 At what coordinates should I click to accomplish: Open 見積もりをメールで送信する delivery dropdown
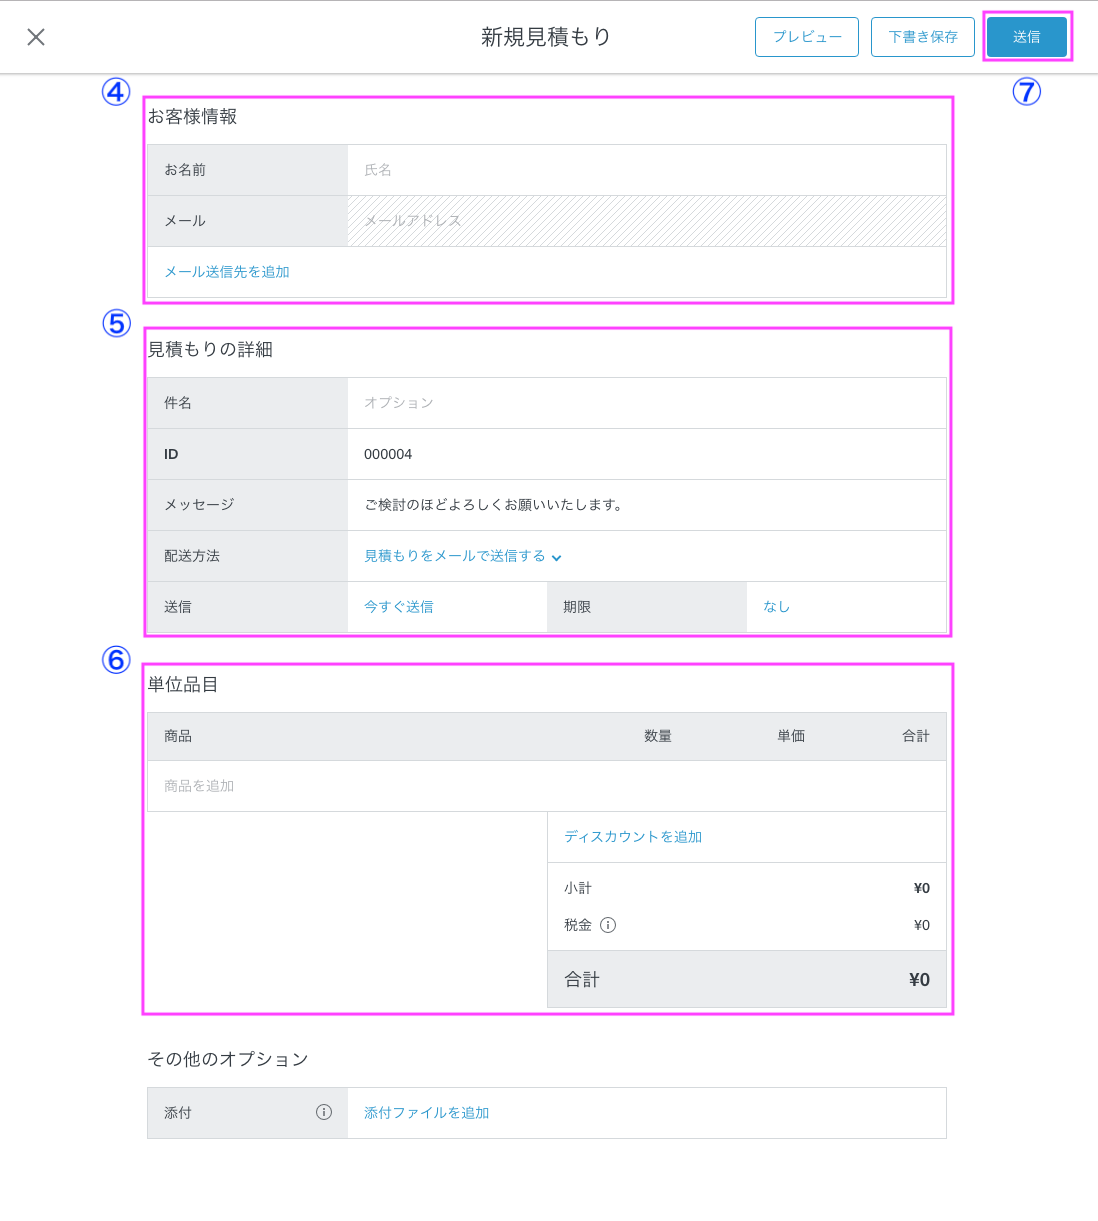[x=455, y=556]
